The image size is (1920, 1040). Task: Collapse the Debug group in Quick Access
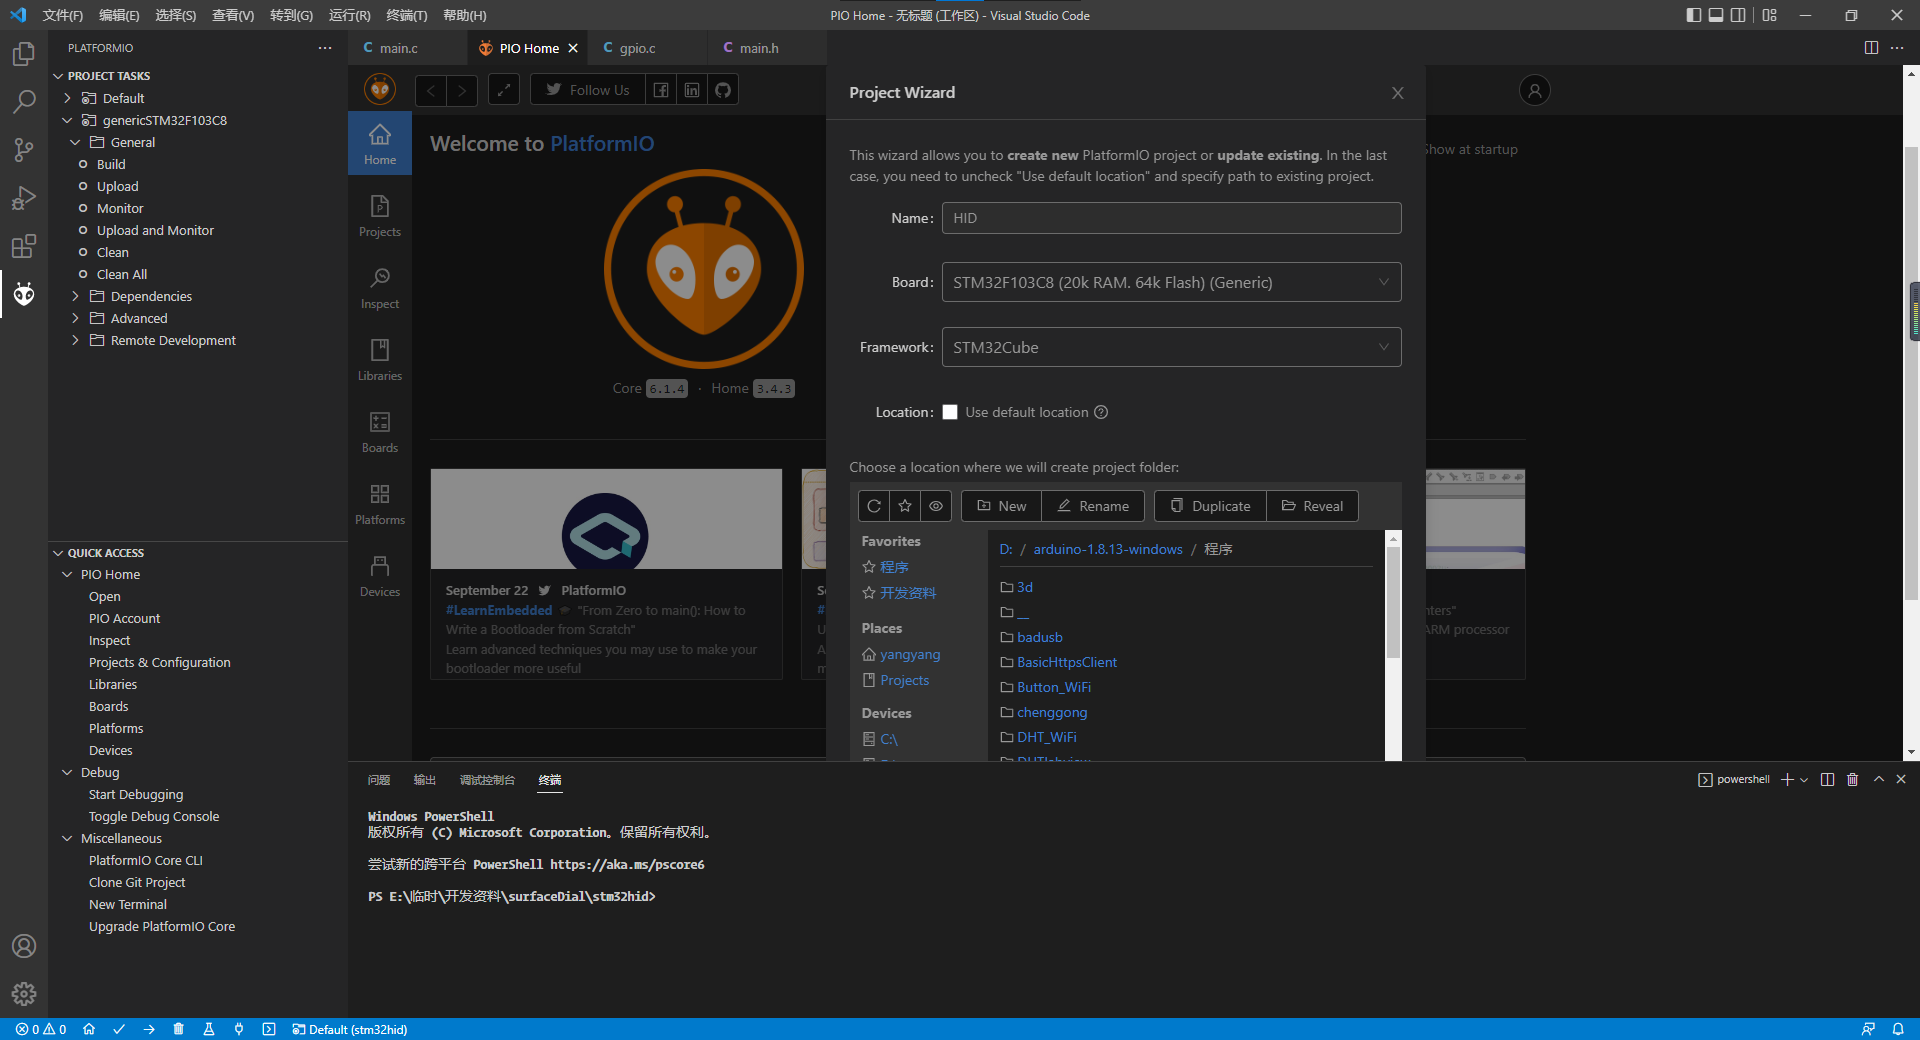point(67,772)
